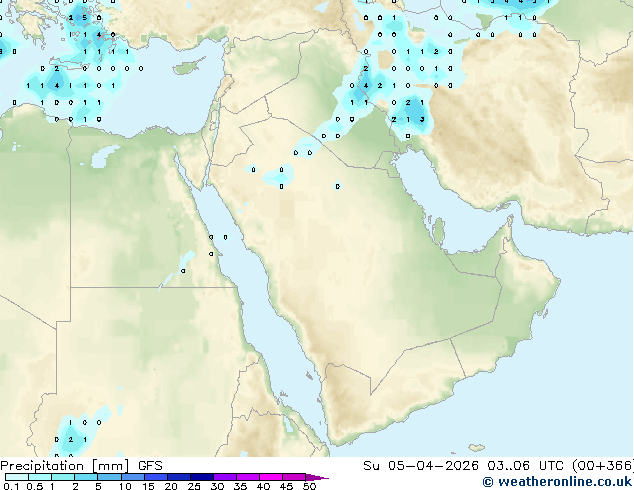634x490 pixels.
Task: Pick the 5–10 mm blue legend swatch
Action: 109,477
